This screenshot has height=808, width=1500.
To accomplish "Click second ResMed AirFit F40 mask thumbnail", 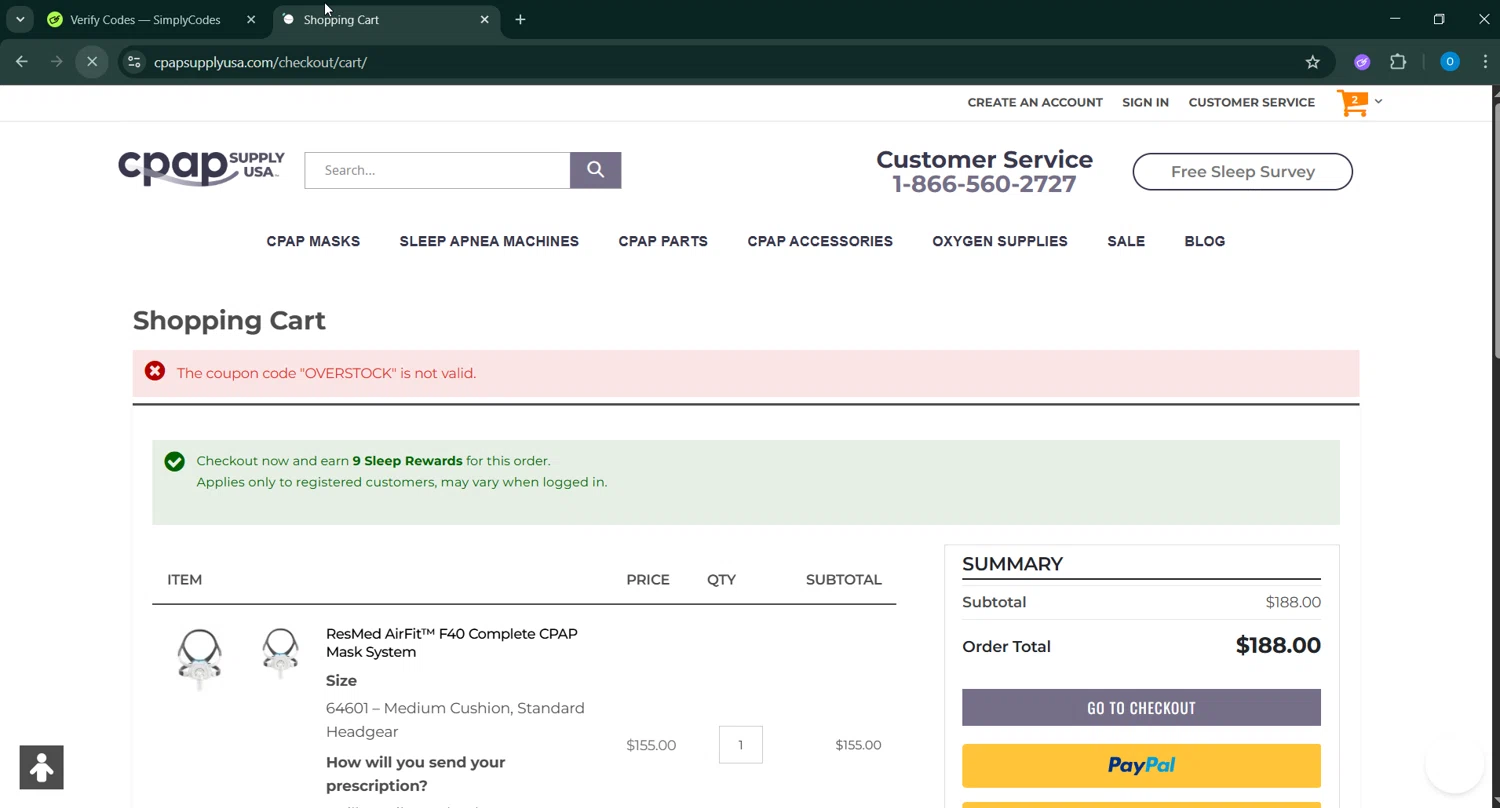I will (280, 653).
